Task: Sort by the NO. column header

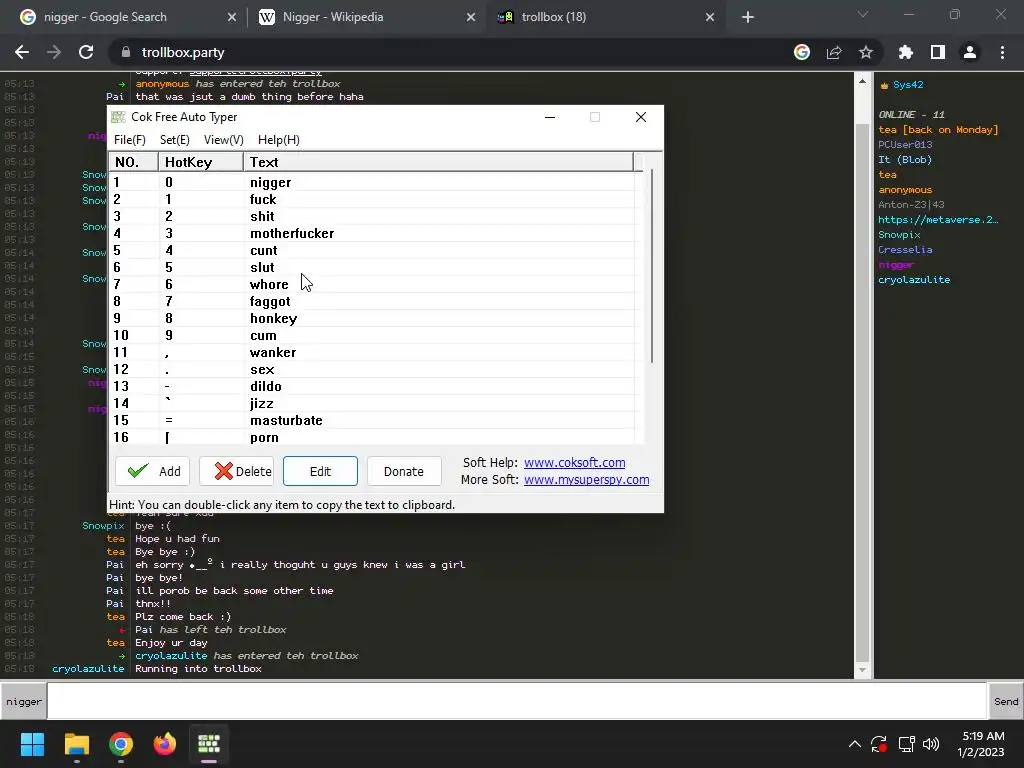Action: tap(133, 162)
